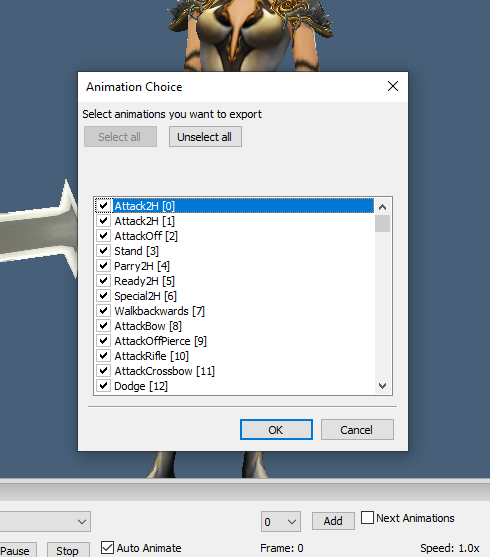Select the Ready2H [5] list row
Image resolution: width=490 pixels, height=557 pixels.
pyautogui.click(x=235, y=281)
